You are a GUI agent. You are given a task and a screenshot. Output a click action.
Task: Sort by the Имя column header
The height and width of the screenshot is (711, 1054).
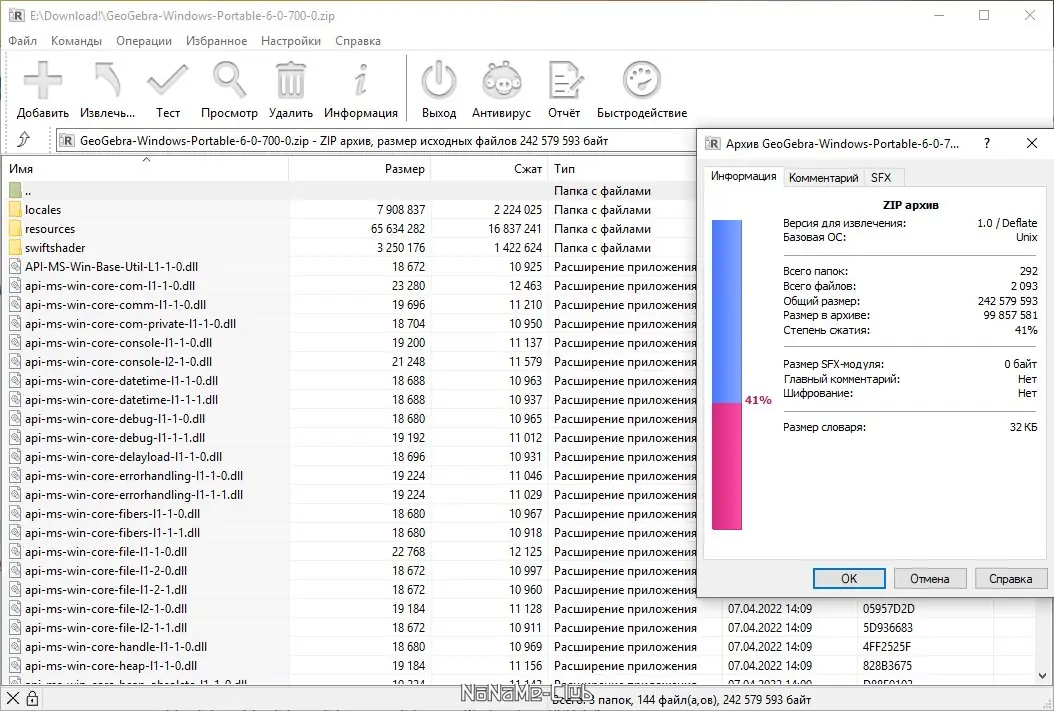[147, 169]
